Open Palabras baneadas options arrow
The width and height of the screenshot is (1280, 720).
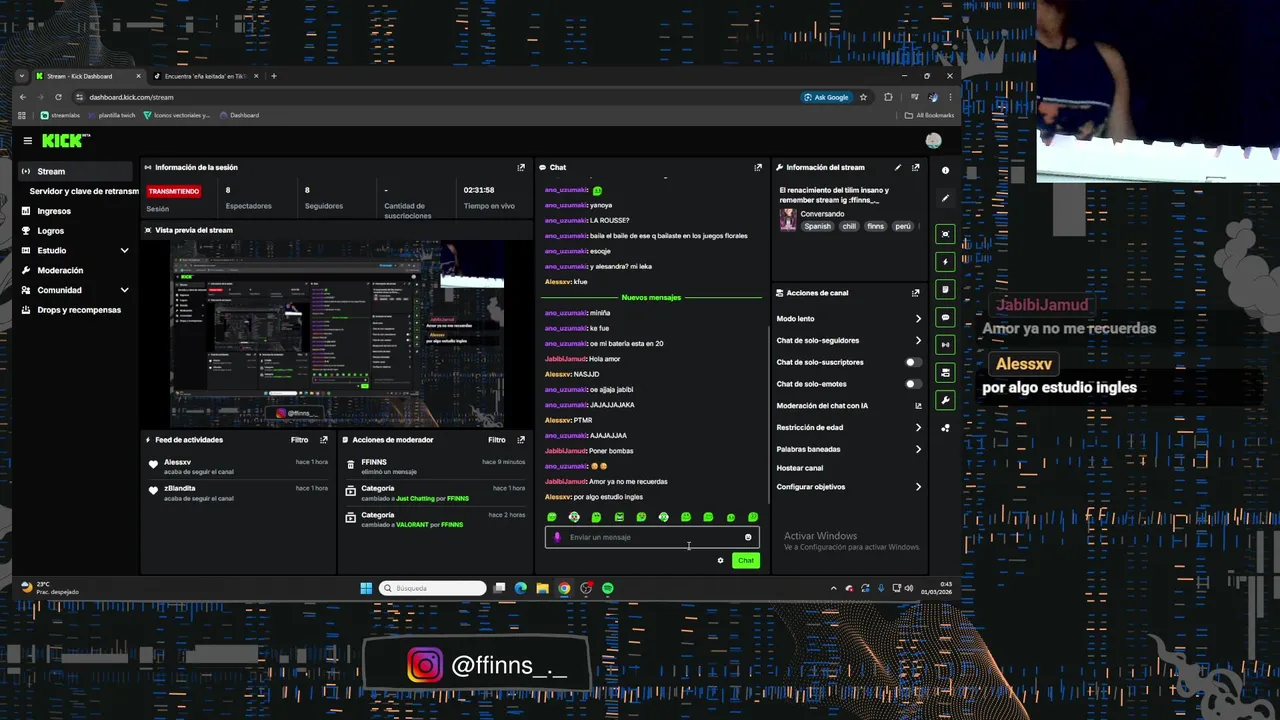pos(918,449)
